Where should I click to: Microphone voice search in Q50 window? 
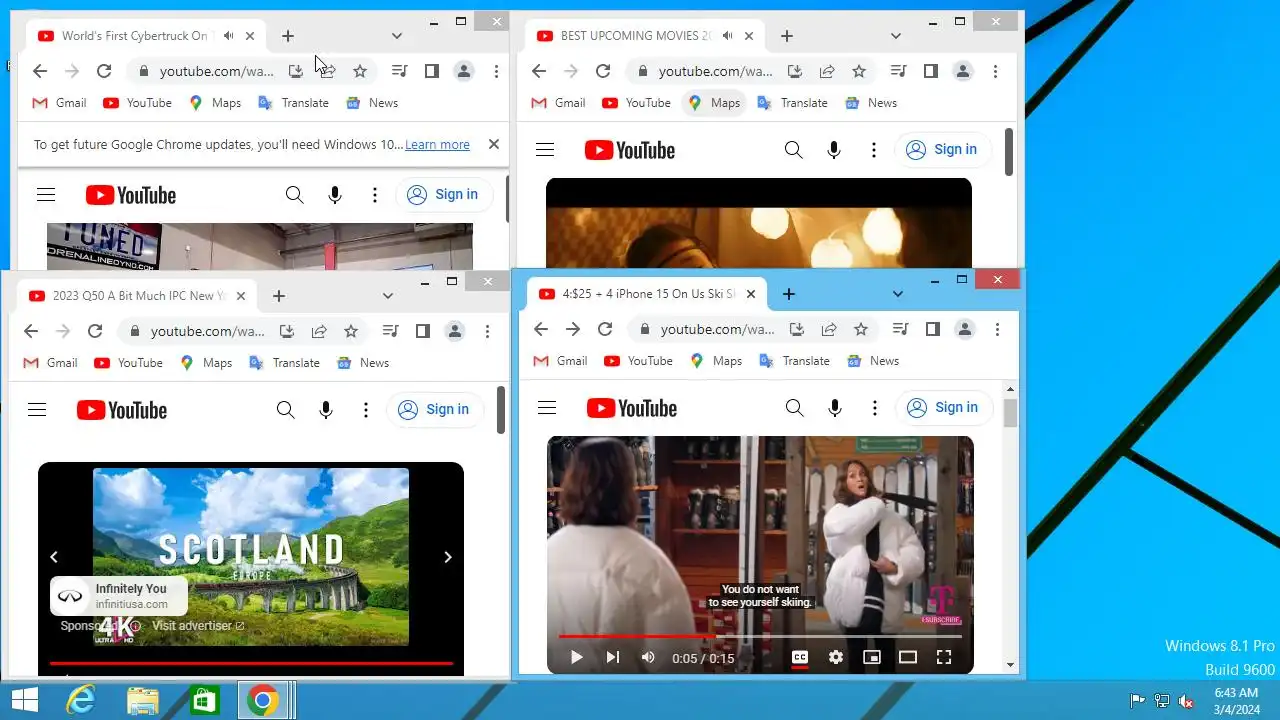326,410
